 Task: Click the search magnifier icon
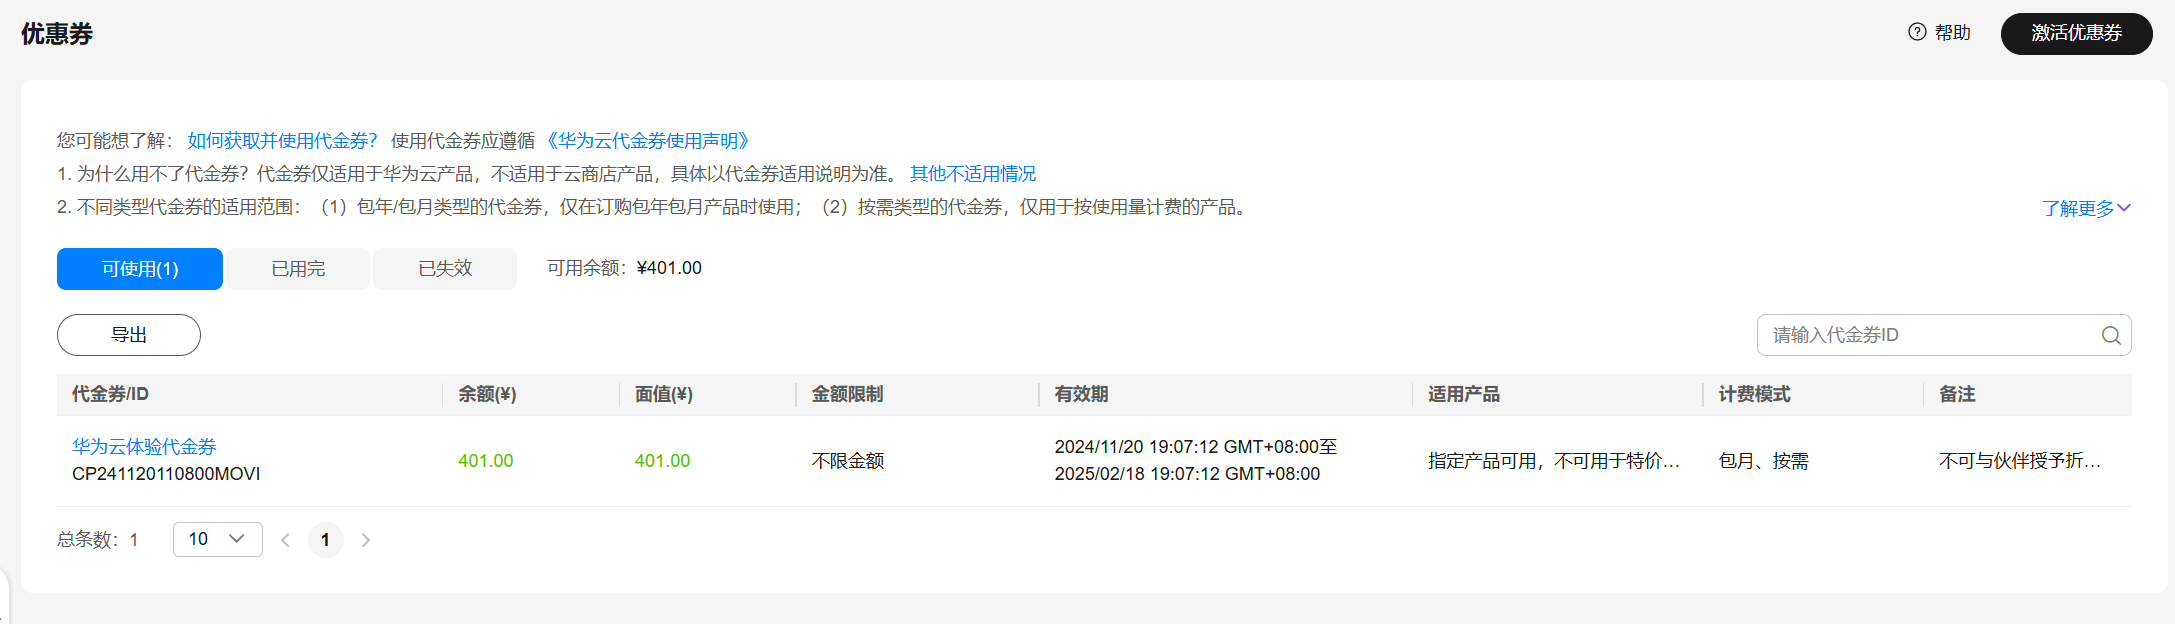click(2110, 336)
